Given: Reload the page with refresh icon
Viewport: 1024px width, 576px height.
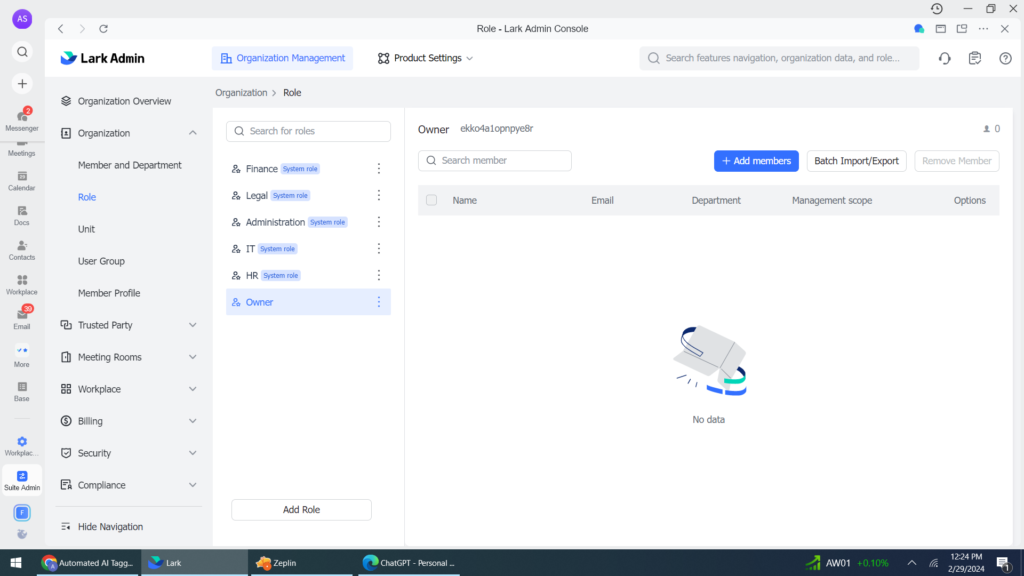Looking at the screenshot, I should click(103, 29).
